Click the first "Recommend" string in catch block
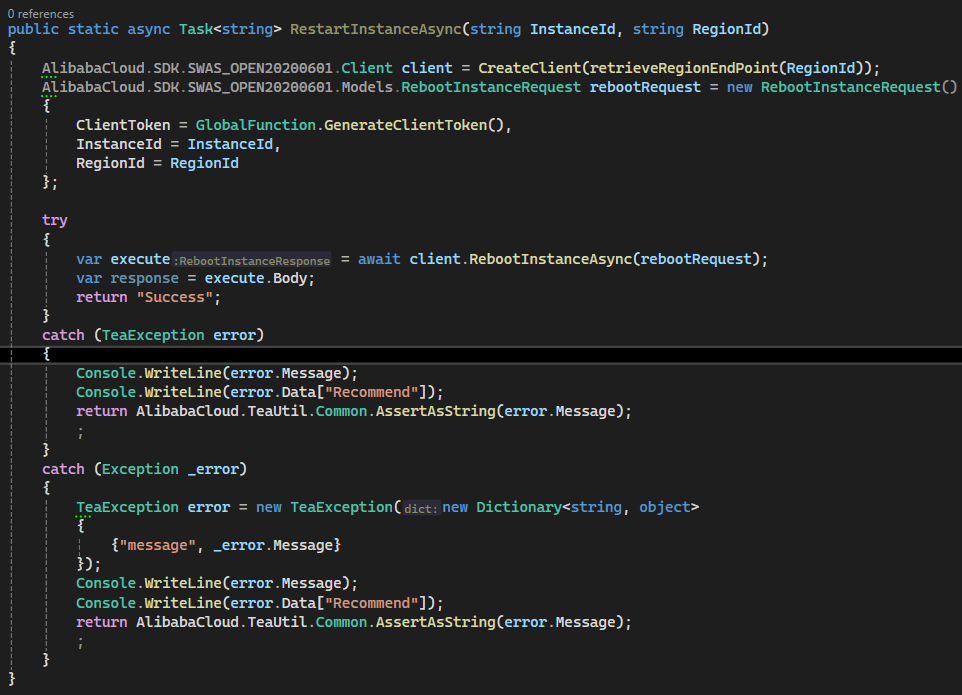The height and width of the screenshot is (695, 962). pyautogui.click(x=372, y=393)
